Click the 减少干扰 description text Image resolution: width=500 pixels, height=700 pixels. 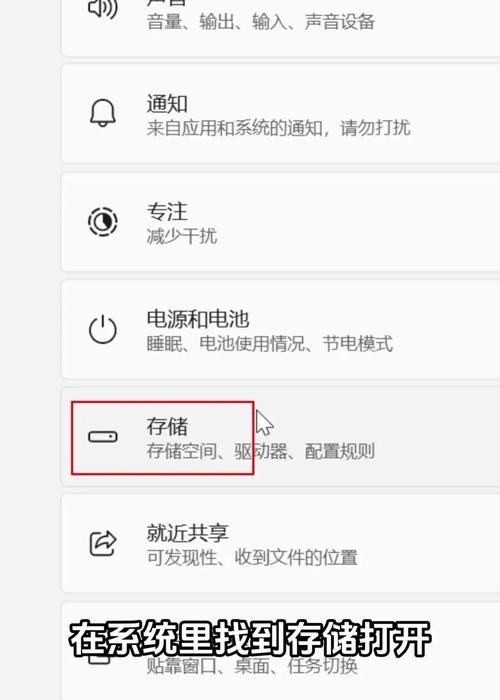tap(182, 236)
